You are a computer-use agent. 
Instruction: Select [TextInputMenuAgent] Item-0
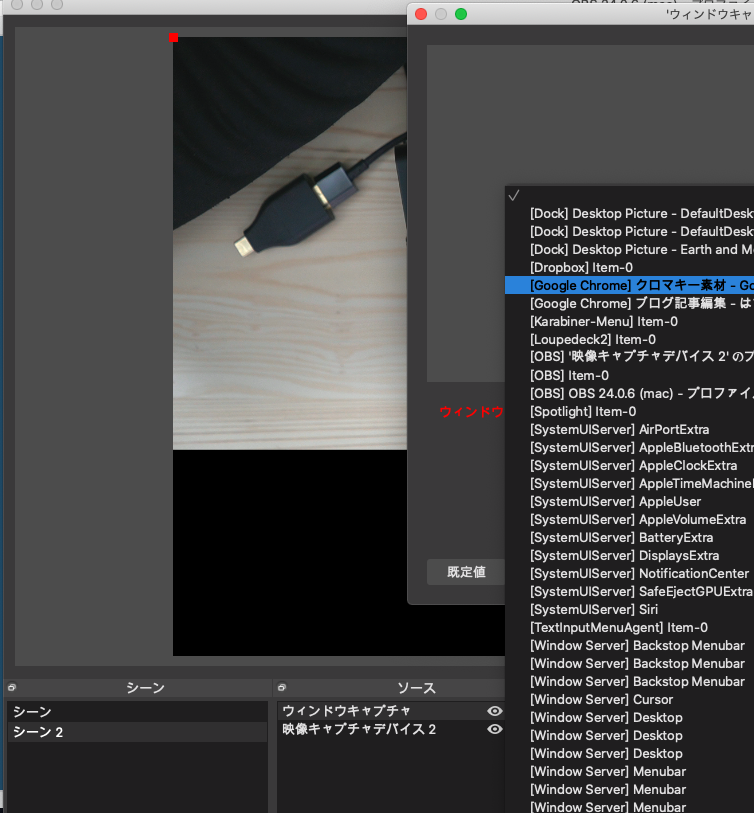pyautogui.click(x=630, y=627)
